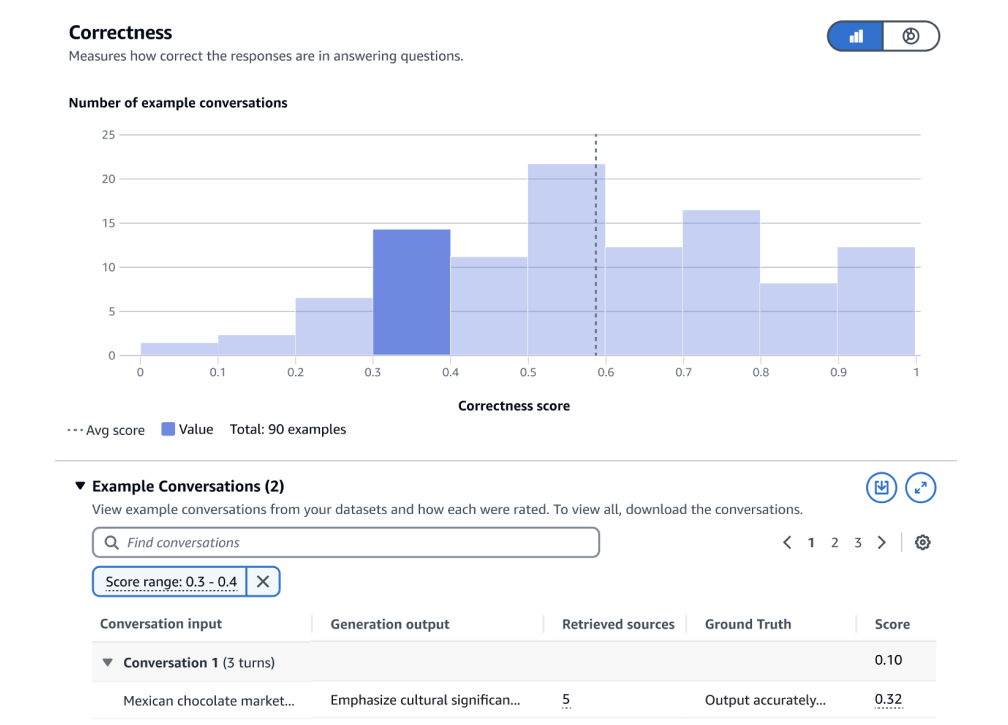Focus the Find conversations search field
The image size is (1008, 725).
[x=346, y=542]
